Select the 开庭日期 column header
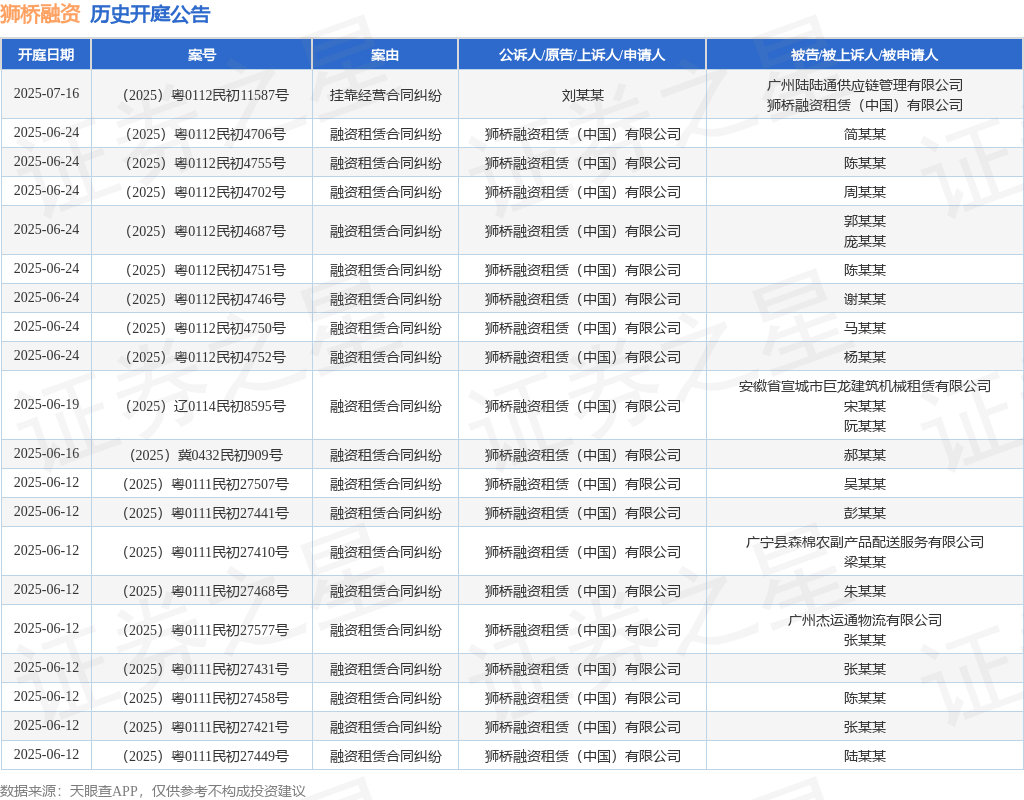The height and width of the screenshot is (800, 1024). click(46, 55)
